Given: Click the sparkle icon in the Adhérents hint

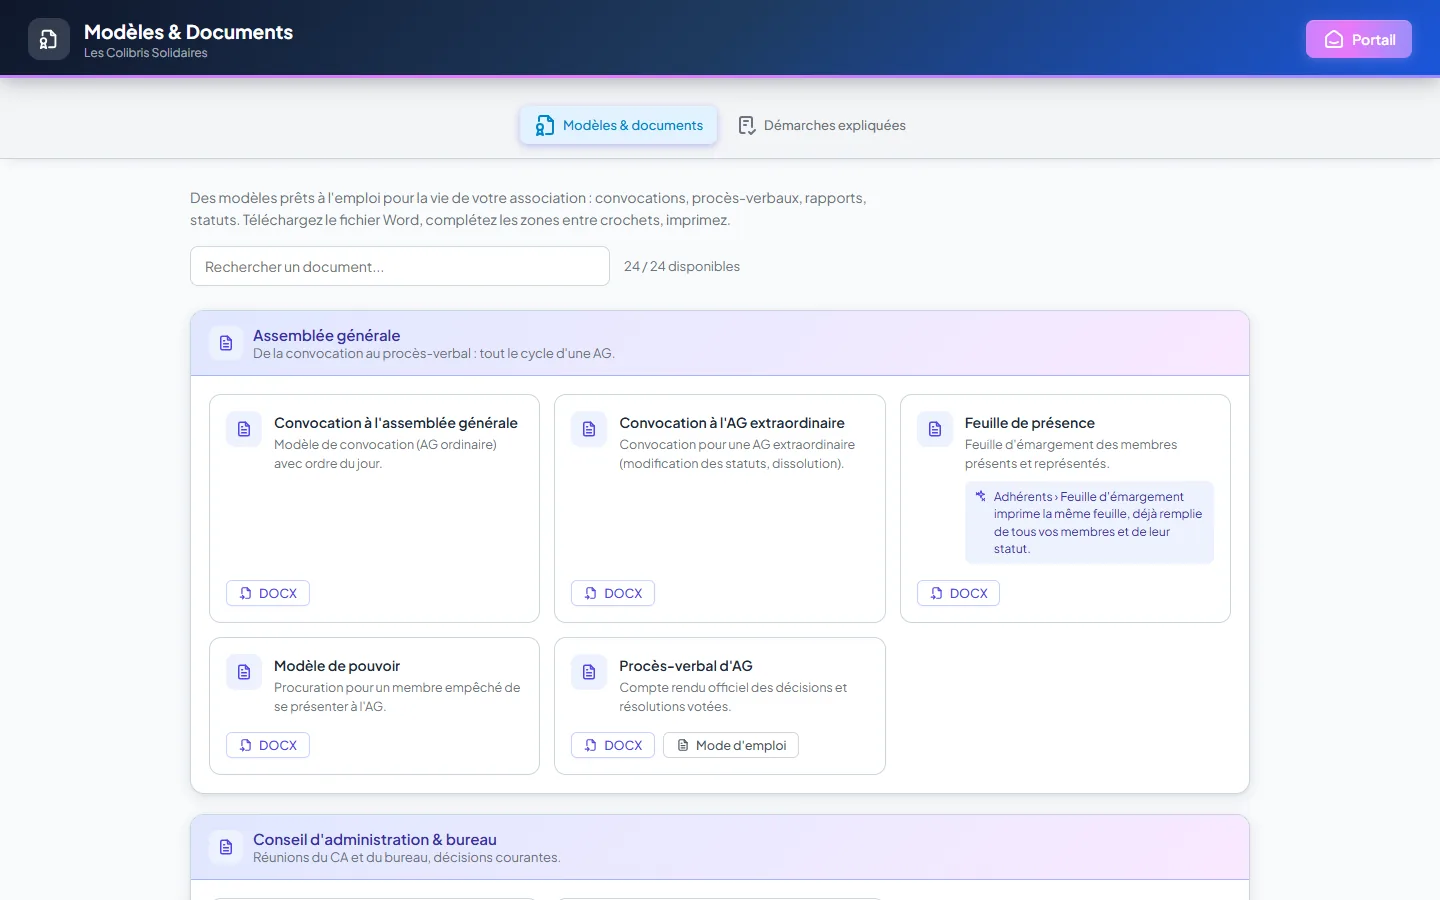Looking at the screenshot, I should point(981,496).
